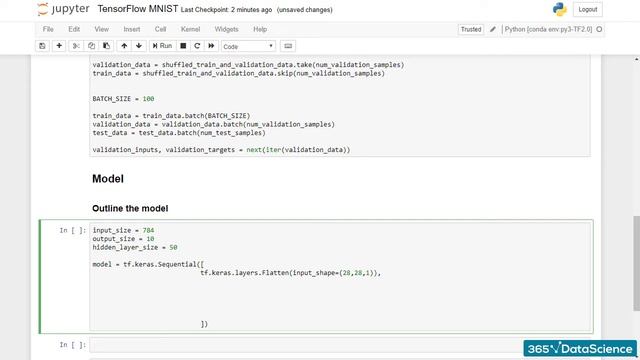The height and width of the screenshot is (360, 640).
Task: Open the View menu
Action: pos(102,29)
